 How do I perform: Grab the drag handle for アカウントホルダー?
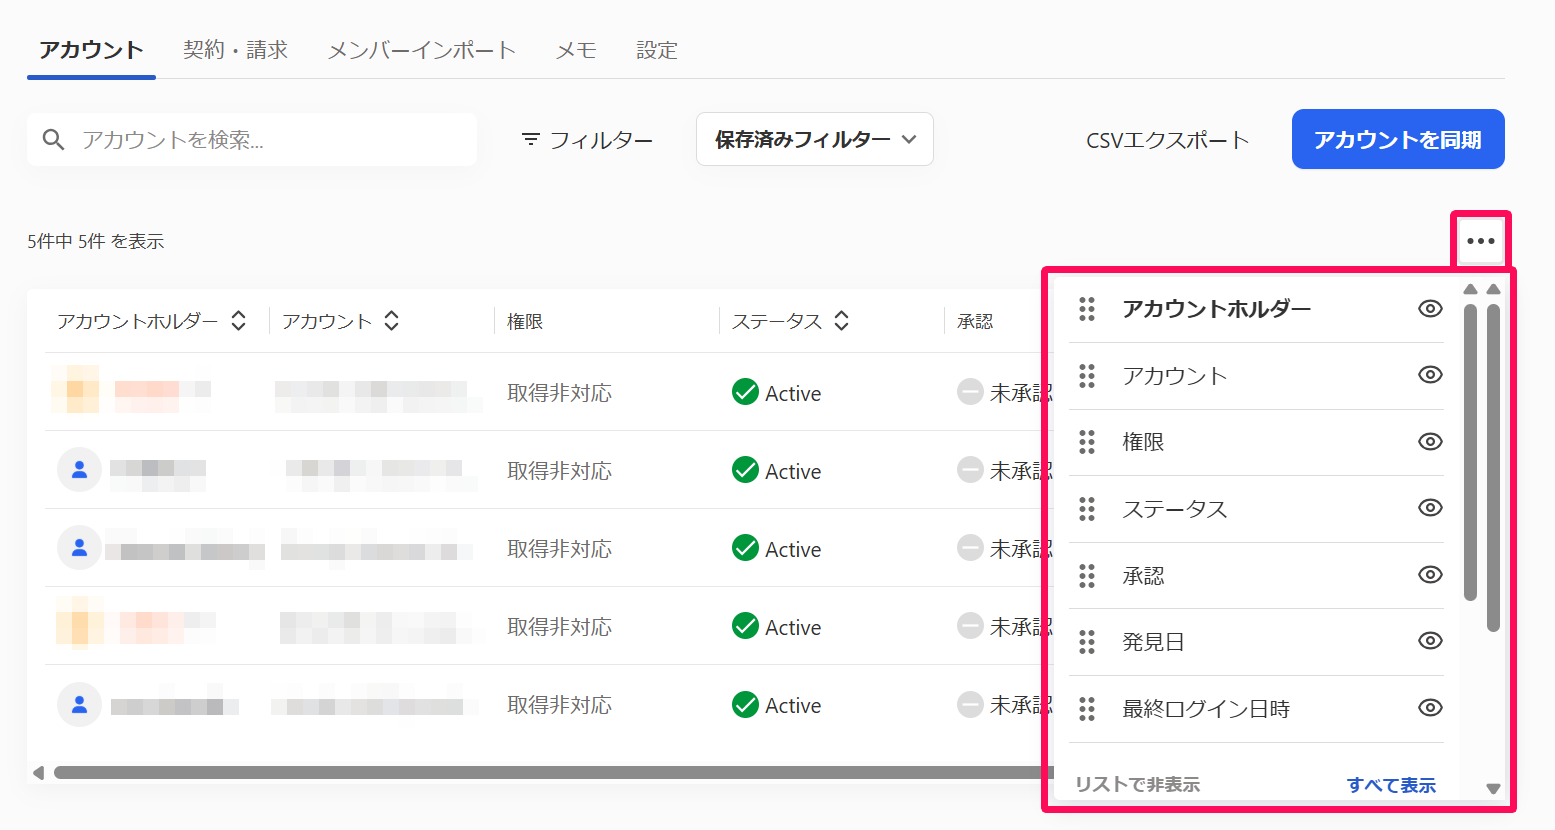pos(1087,309)
